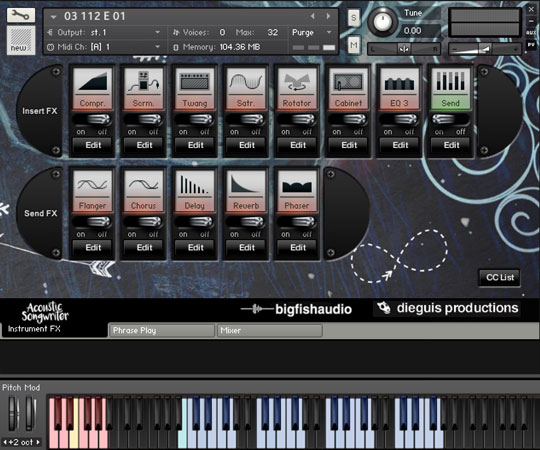Go to previous instrument with left arrow
540x450 pixels.
312,16
